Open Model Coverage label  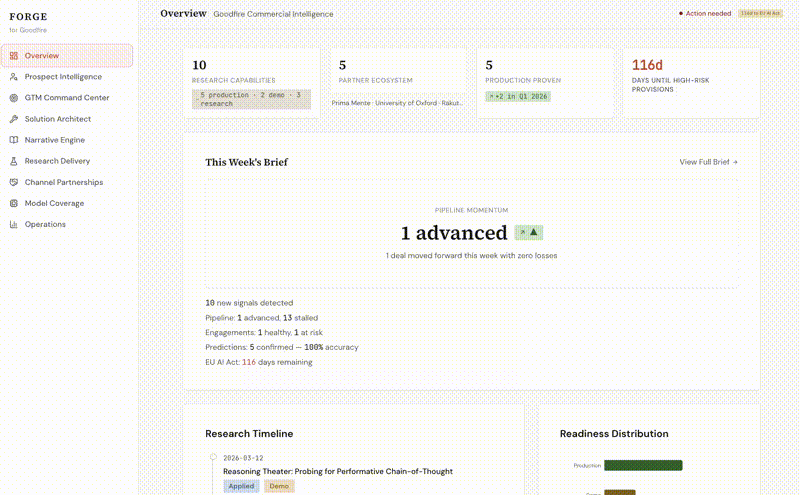[54, 203]
